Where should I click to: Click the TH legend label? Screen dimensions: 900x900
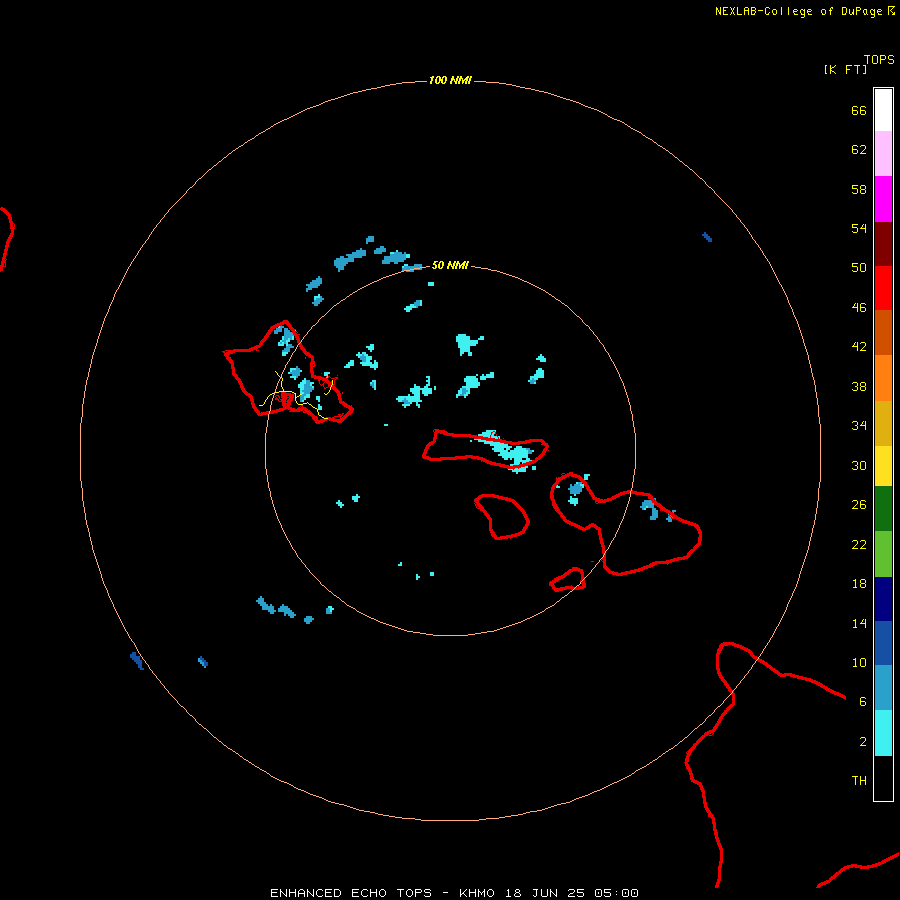click(x=859, y=781)
